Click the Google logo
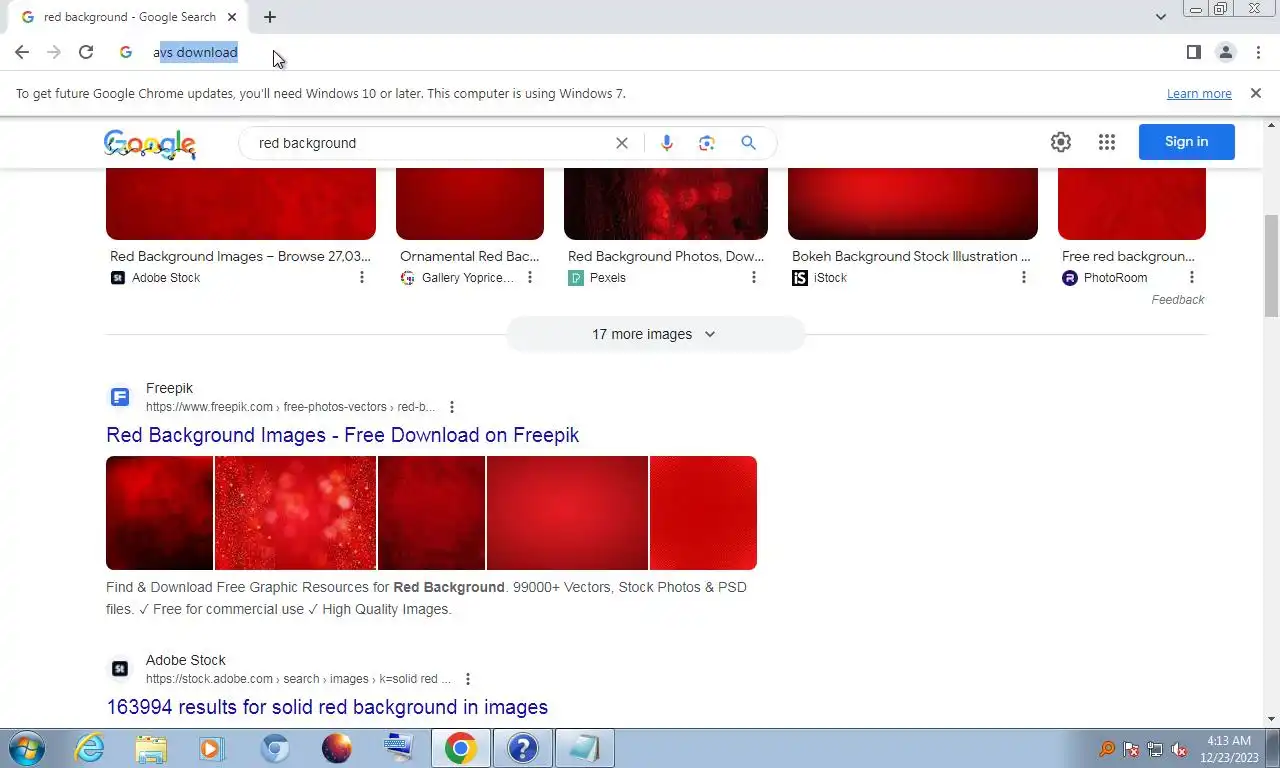 [150, 144]
